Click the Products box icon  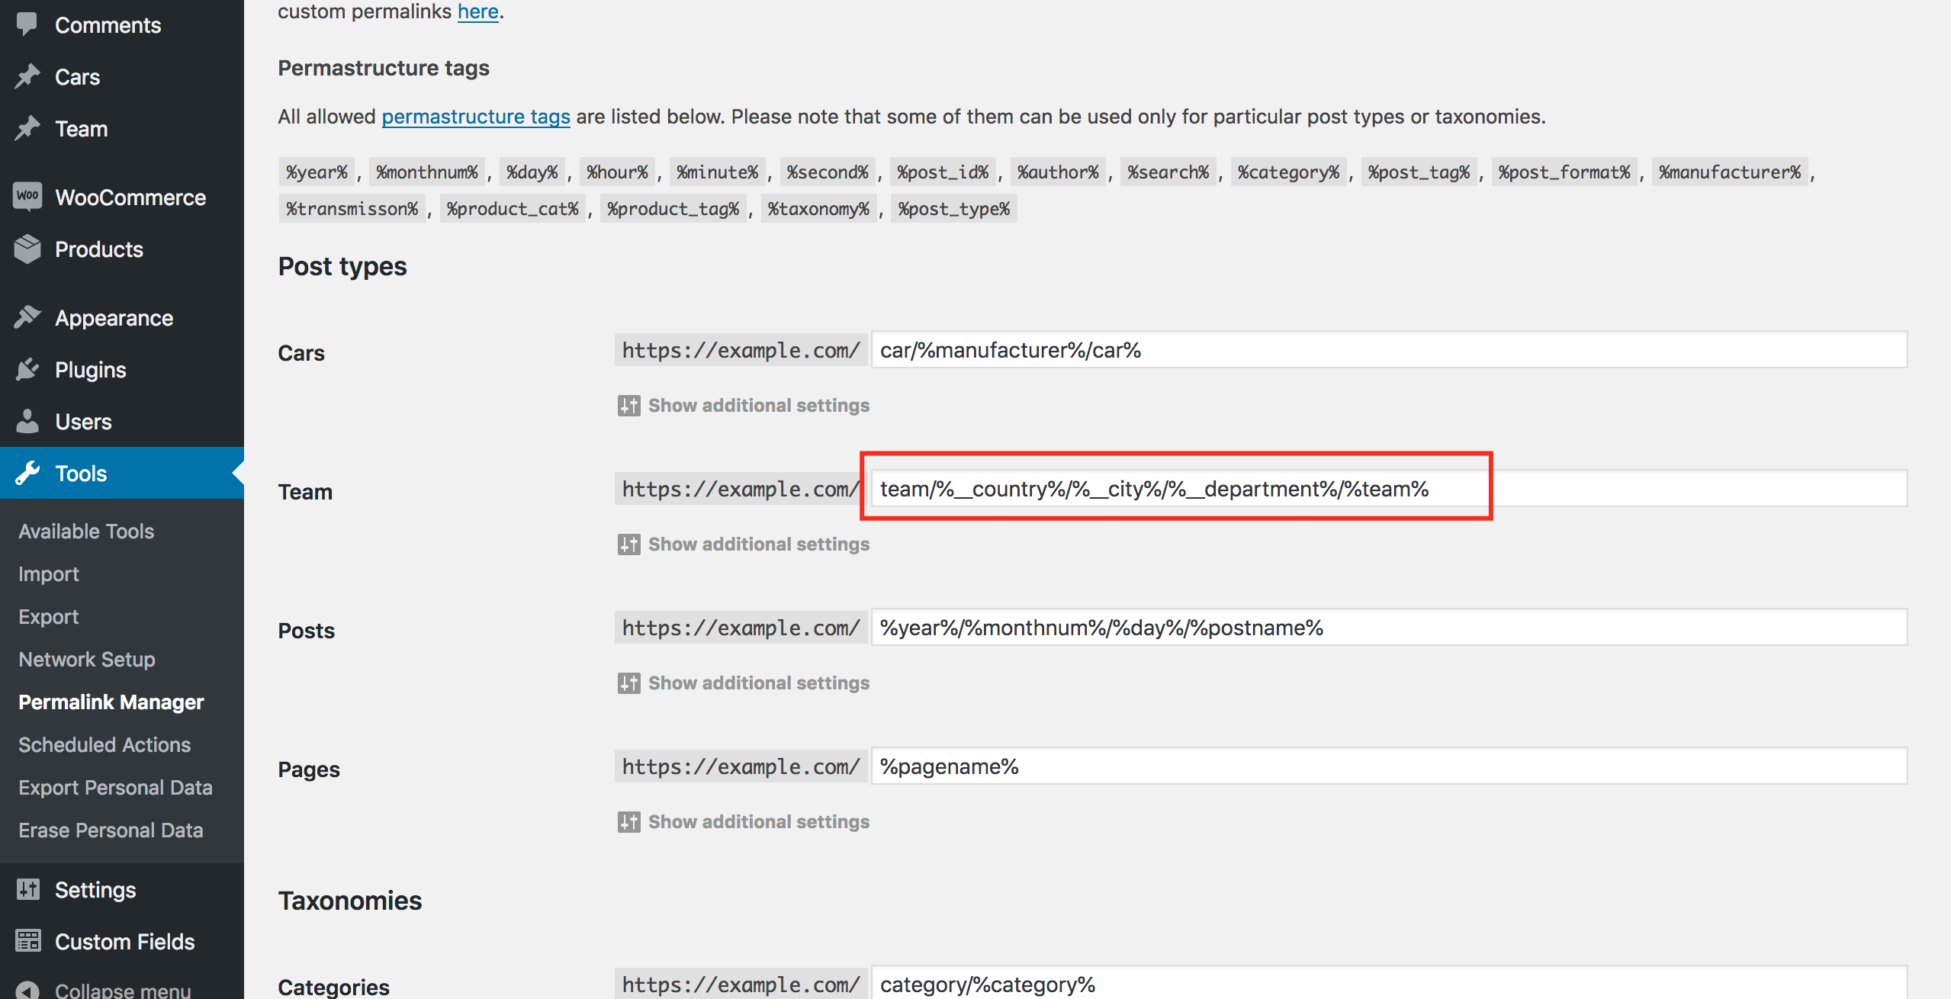point(28,249)
